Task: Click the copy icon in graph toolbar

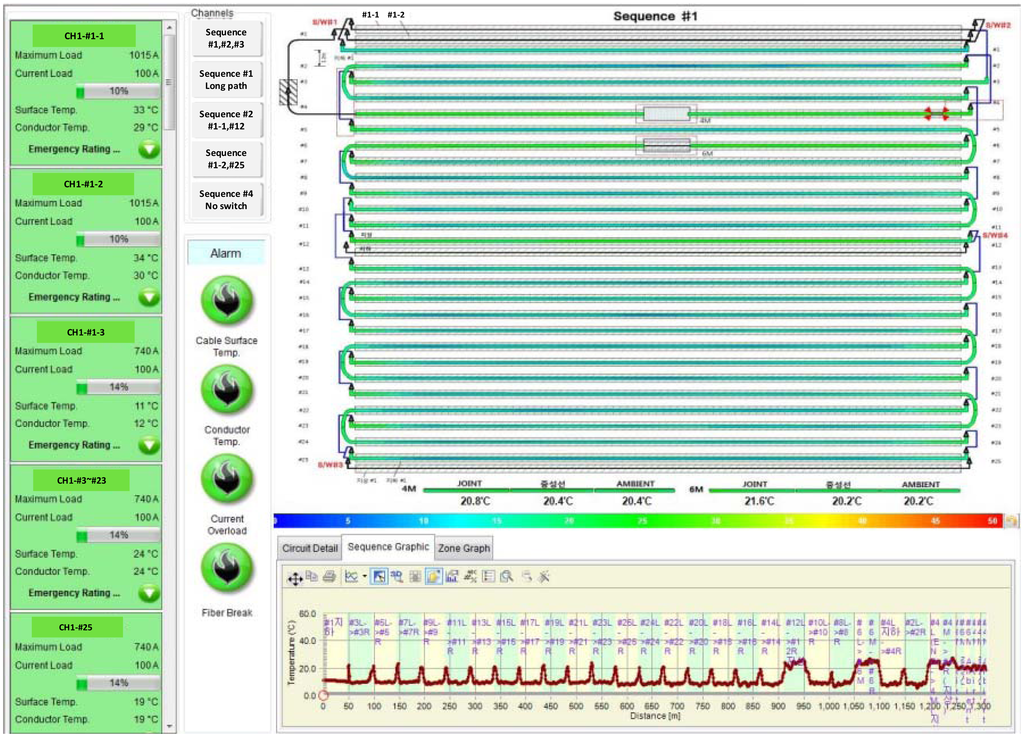Action: (312, 577)
